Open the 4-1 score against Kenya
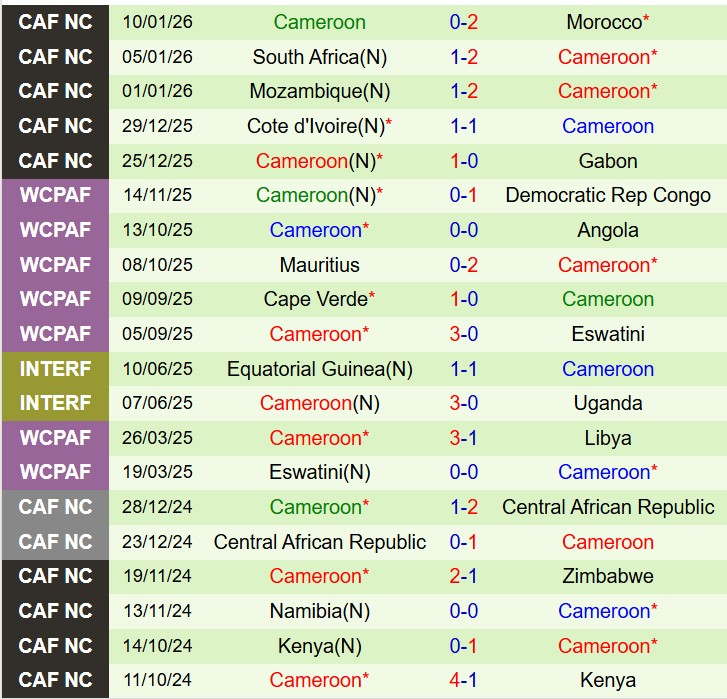The height and width of the screenshot is (699, 727). pyautogui.click(x=463, y=680)
